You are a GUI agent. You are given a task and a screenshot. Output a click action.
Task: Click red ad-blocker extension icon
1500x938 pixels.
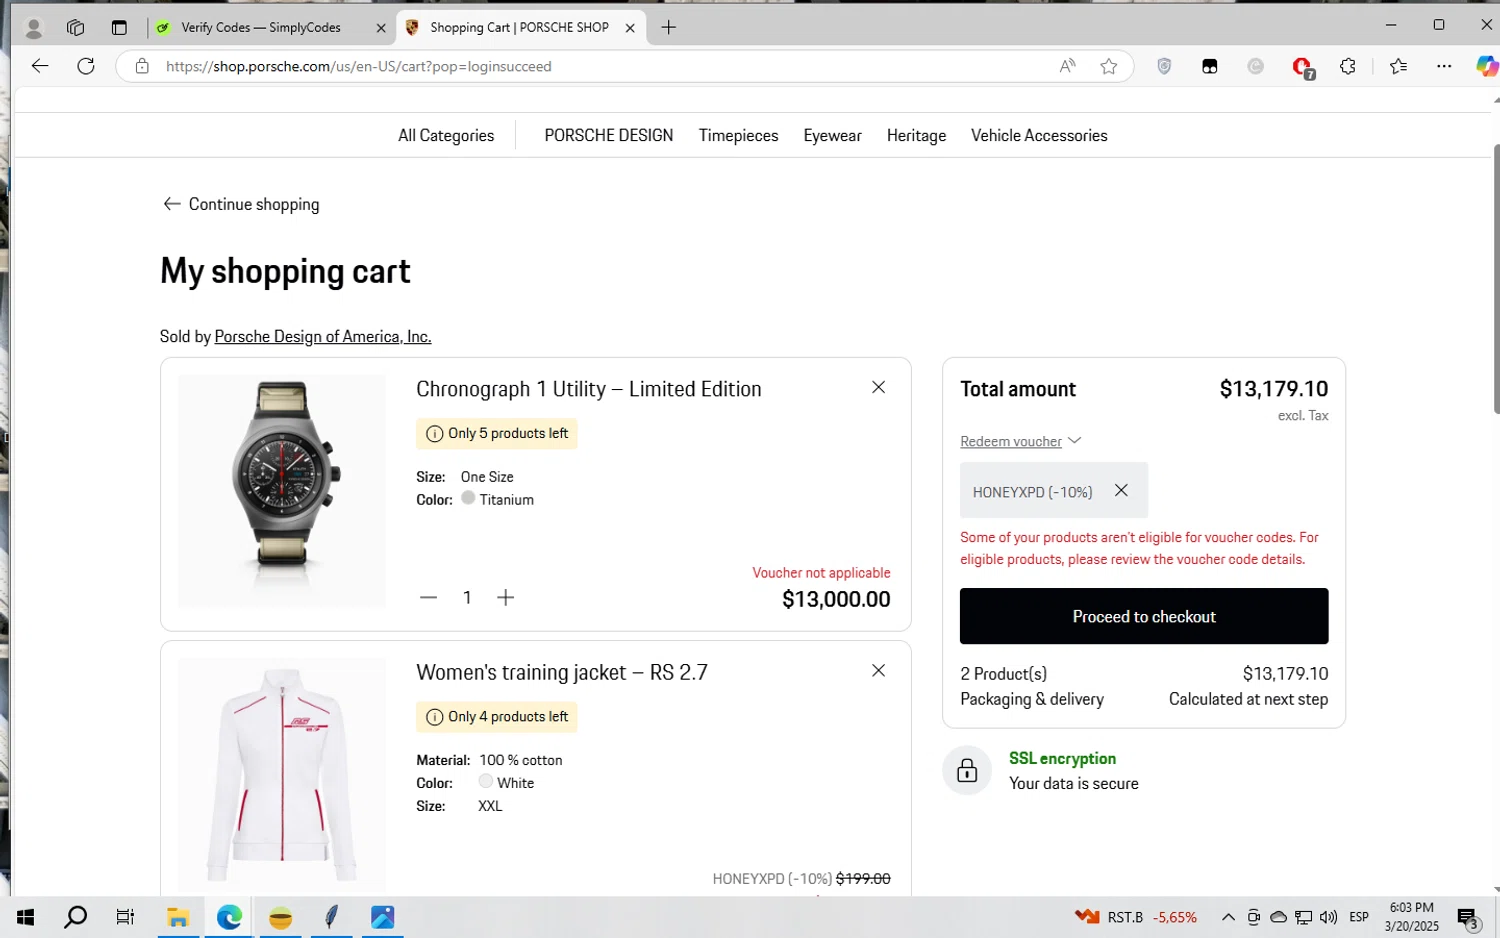[1302, 67]
